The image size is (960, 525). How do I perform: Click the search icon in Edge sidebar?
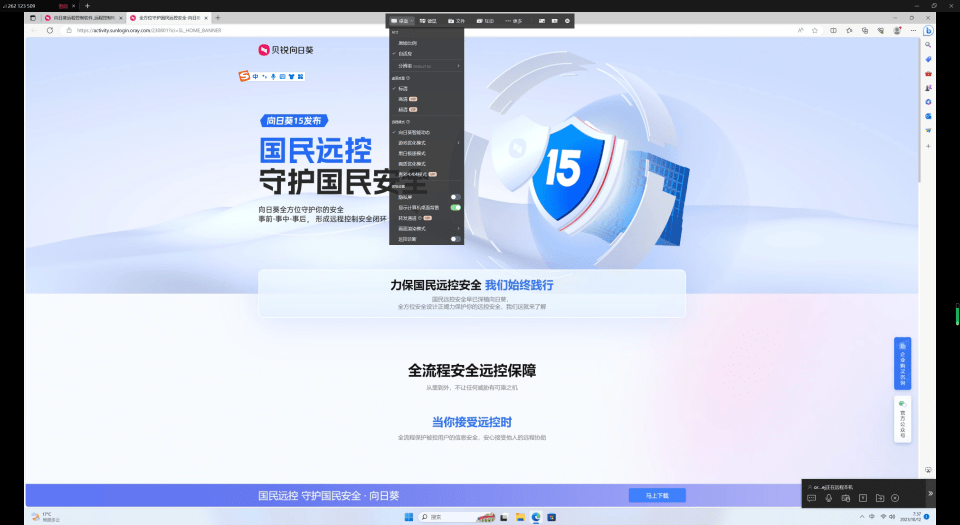(928, 45)
